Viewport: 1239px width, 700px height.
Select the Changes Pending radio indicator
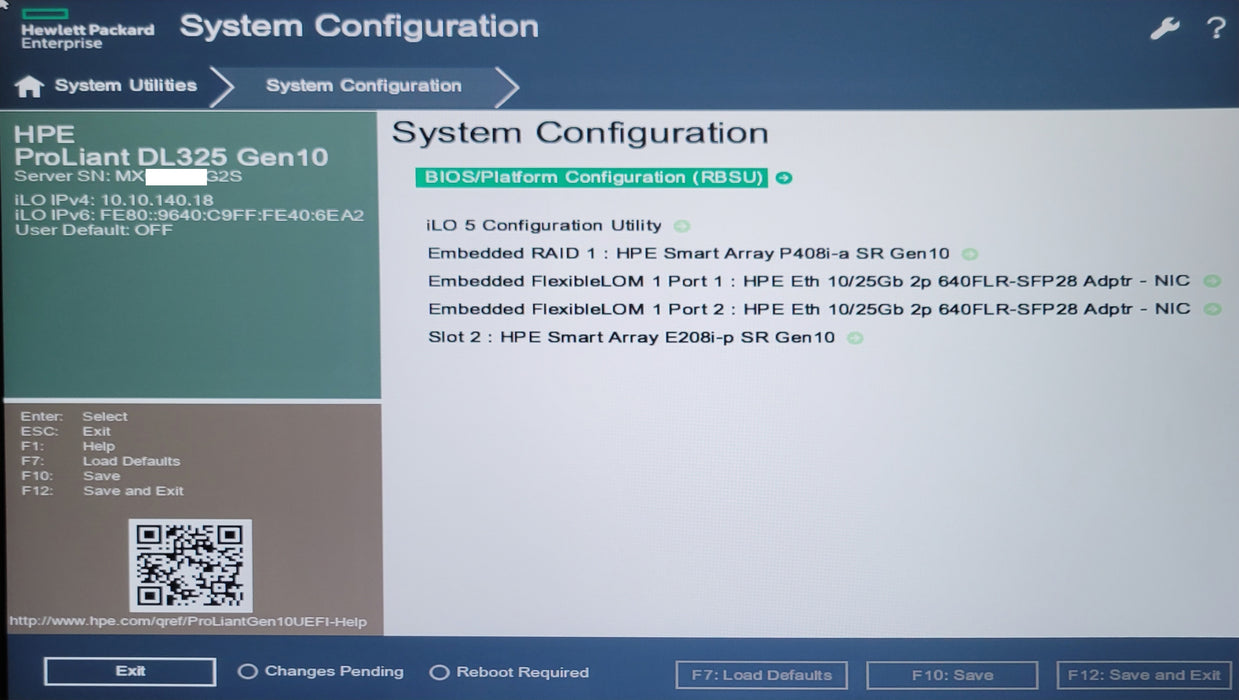tap(247, 672)
